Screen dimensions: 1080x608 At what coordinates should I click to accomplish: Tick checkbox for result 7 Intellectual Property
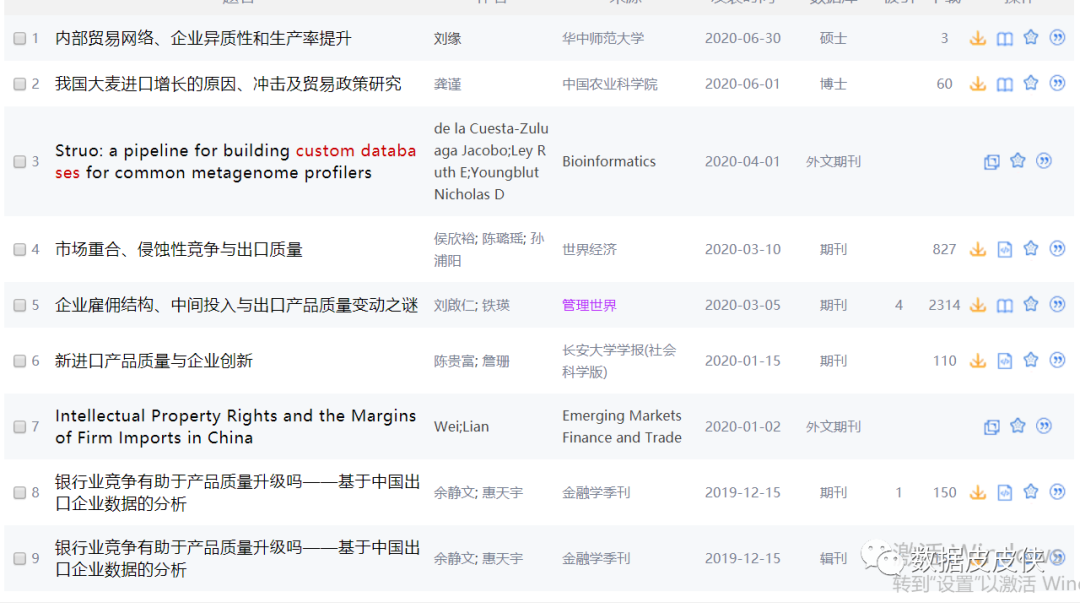tap(20, 427)
